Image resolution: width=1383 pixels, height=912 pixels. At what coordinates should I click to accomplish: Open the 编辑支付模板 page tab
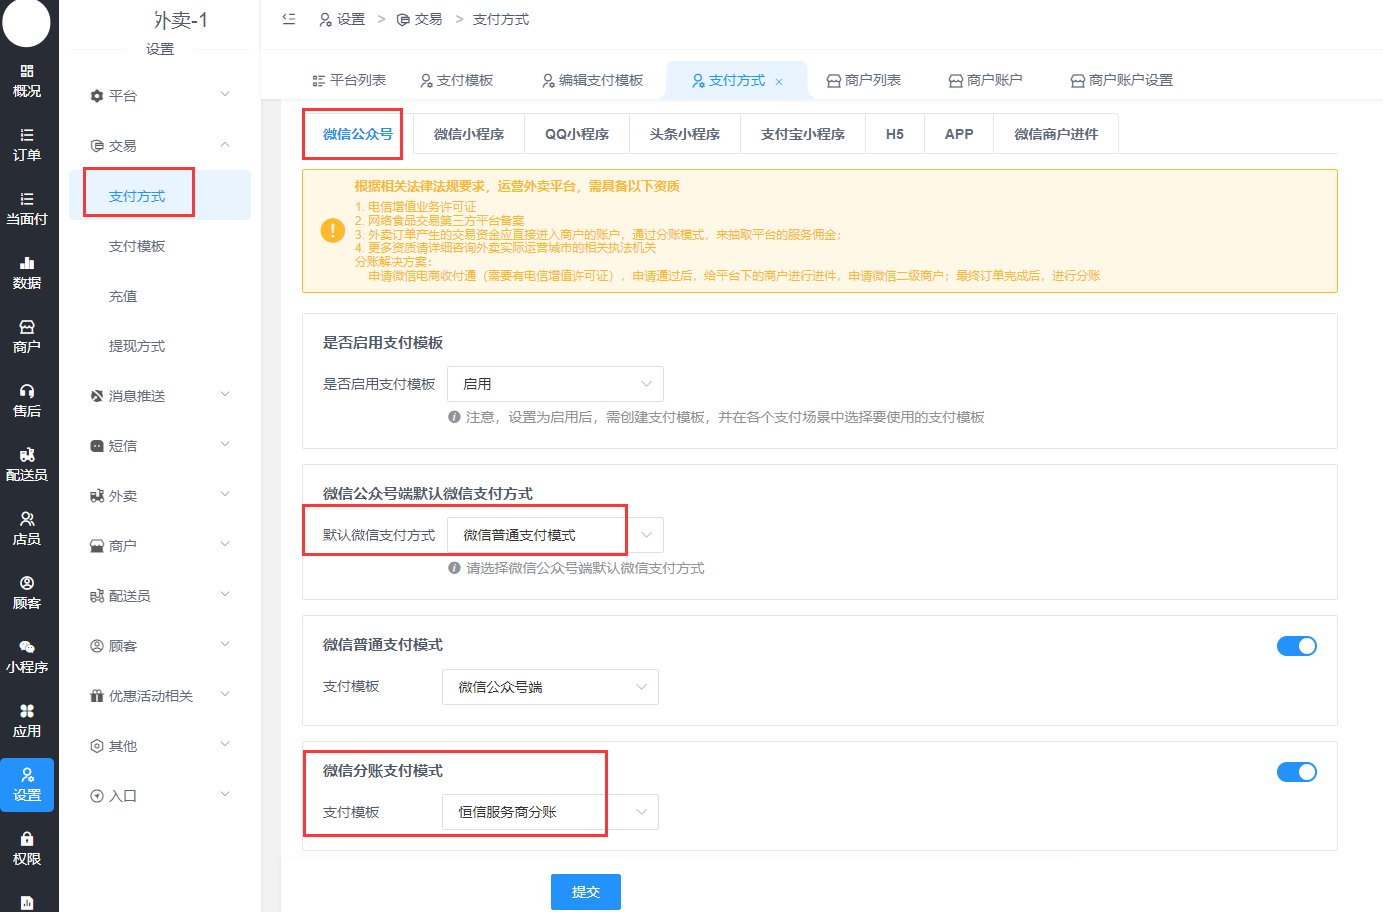[x=593, y=80]
